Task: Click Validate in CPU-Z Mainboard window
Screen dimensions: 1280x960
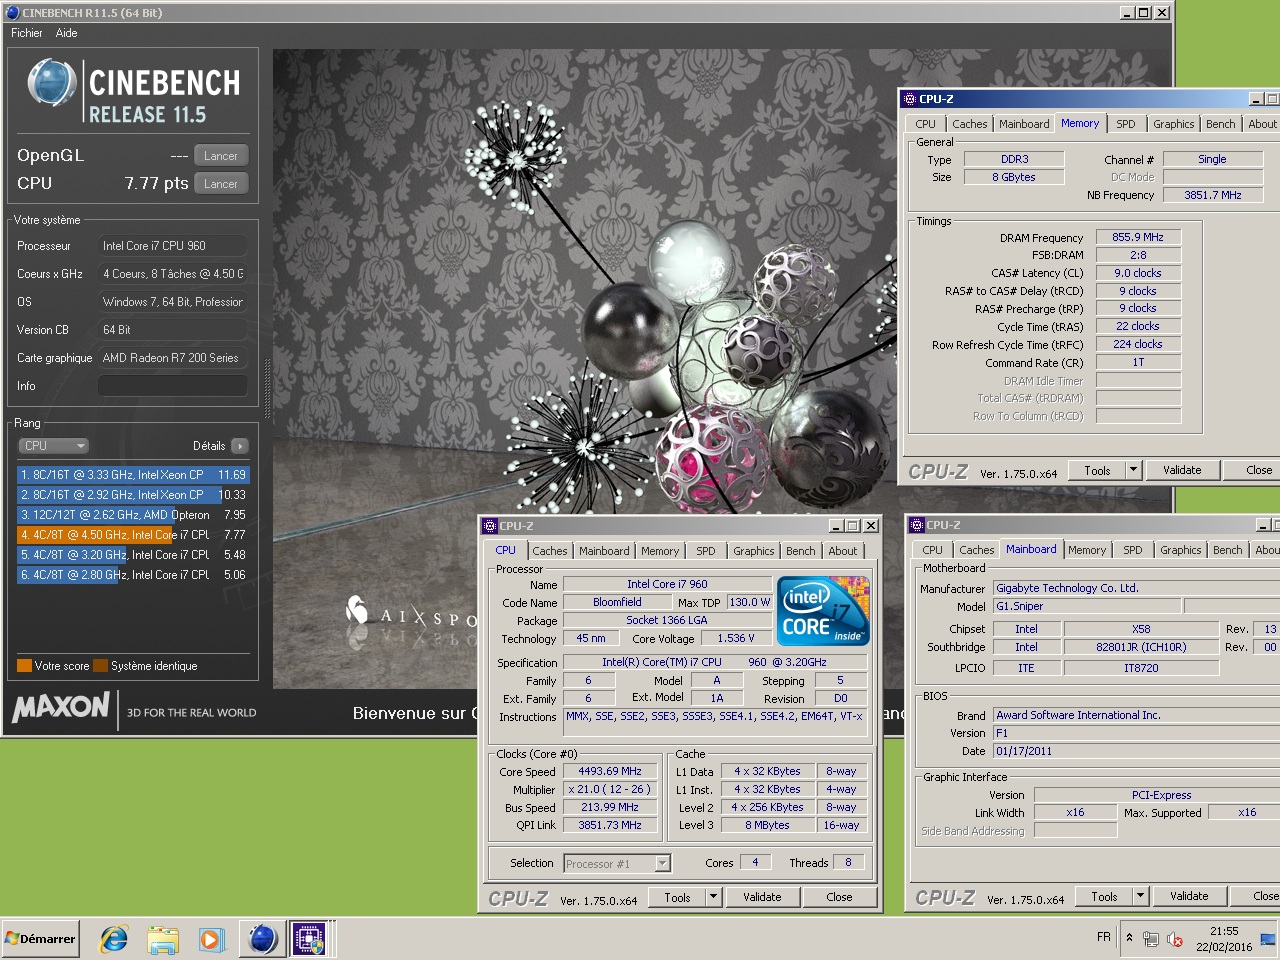Action: (1189, 896)
